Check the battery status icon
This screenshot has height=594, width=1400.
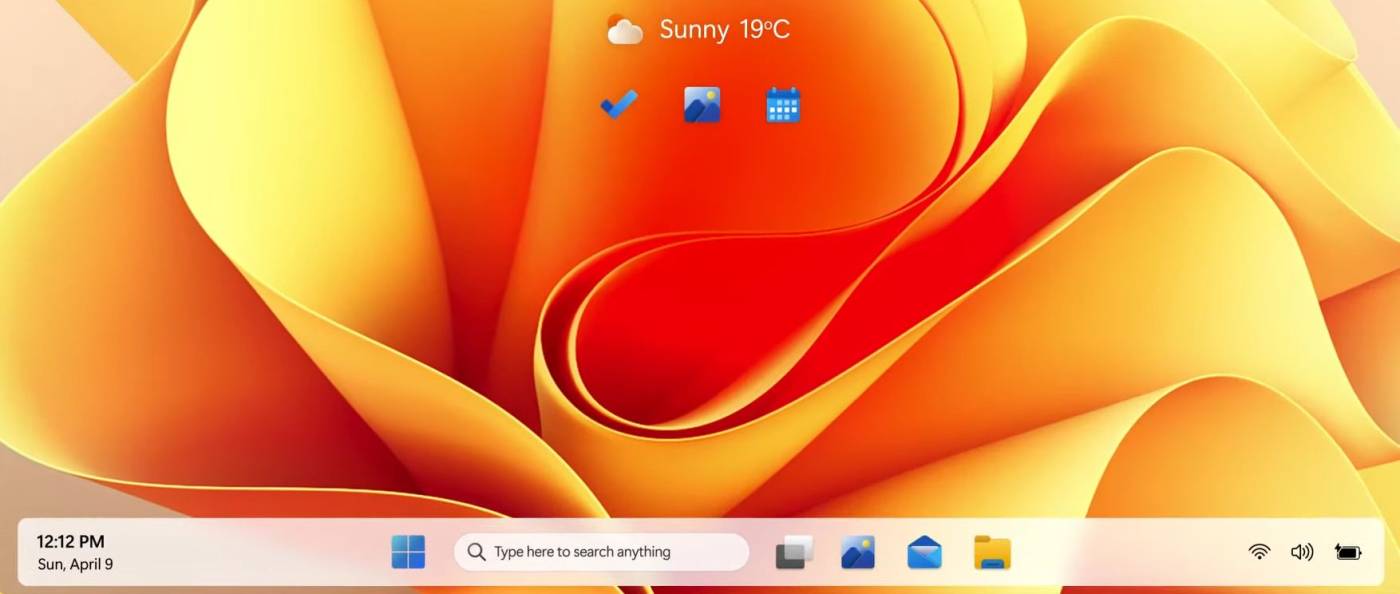pos(1347,552)
